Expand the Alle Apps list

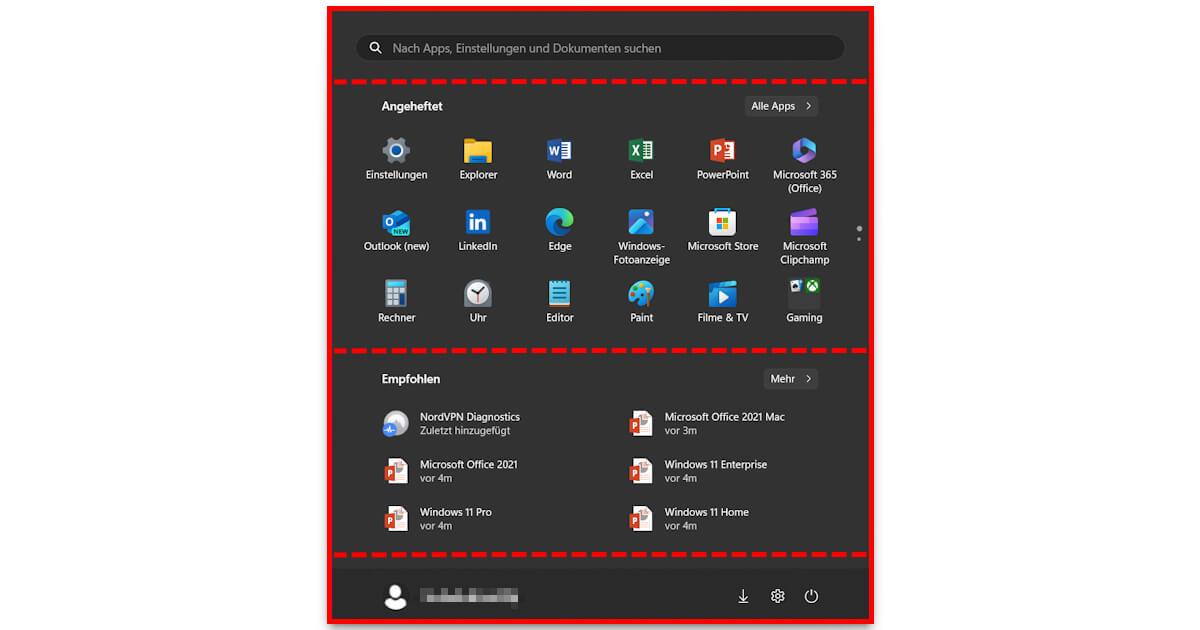781,106
